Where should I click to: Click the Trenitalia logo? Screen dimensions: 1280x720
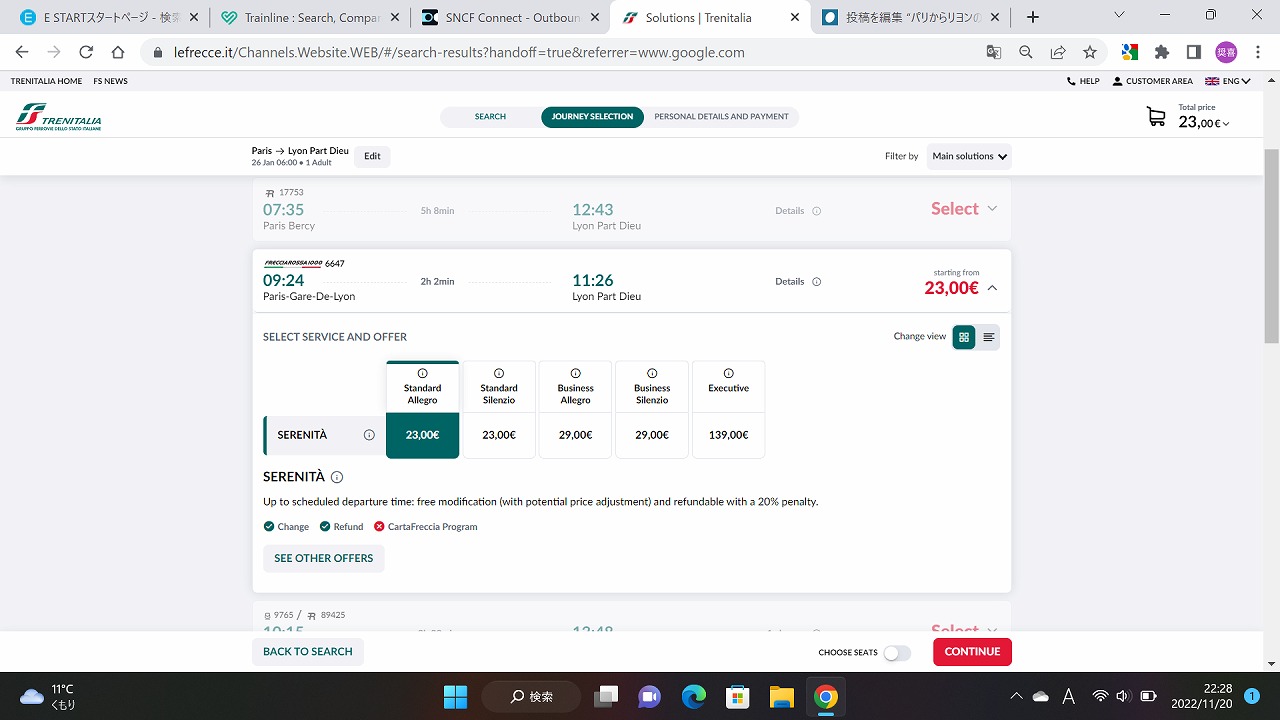point(58,117)
